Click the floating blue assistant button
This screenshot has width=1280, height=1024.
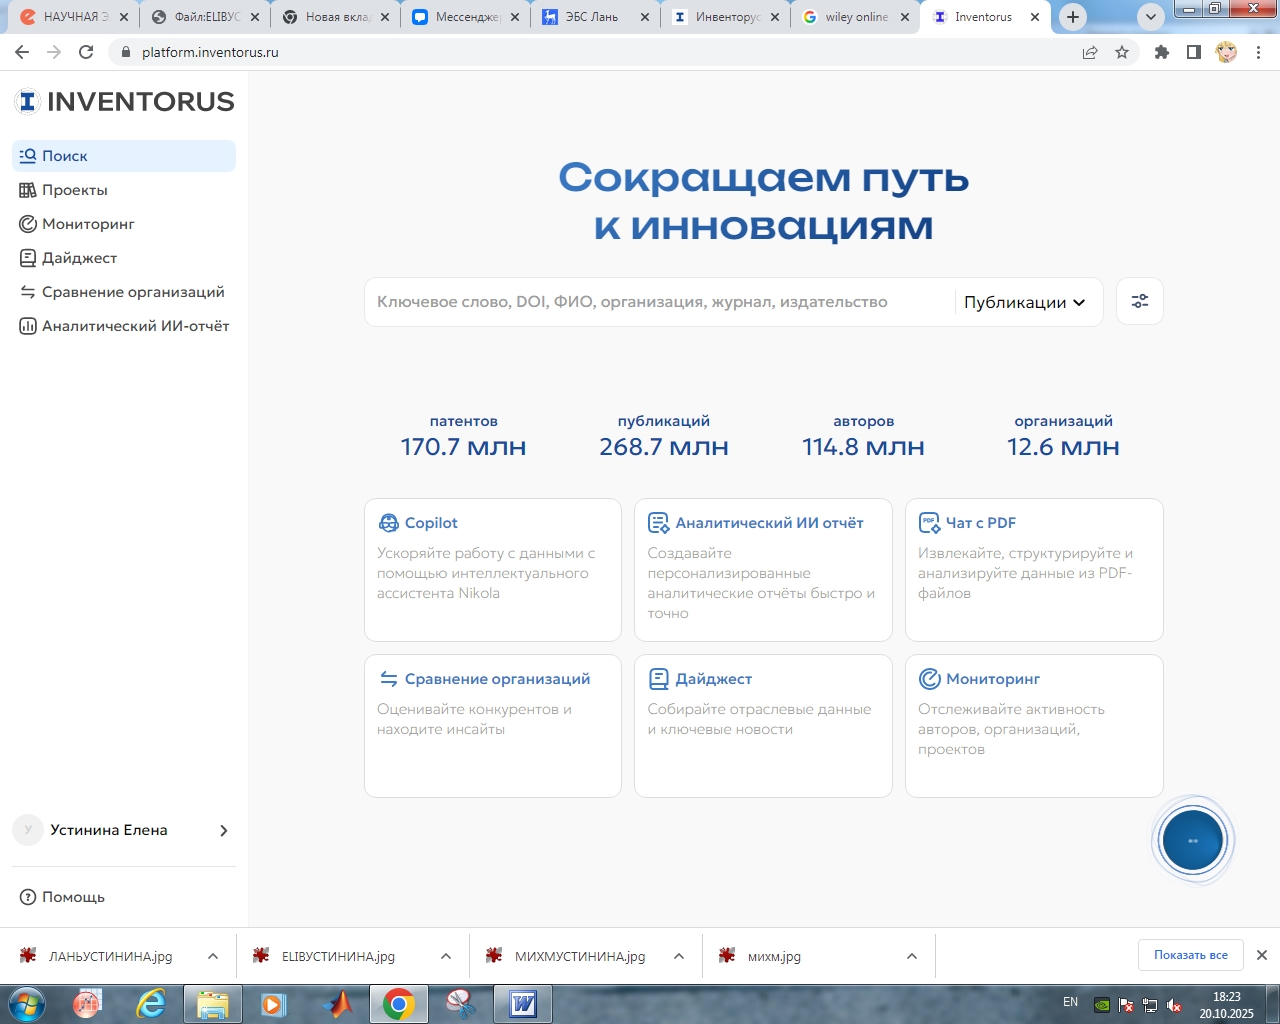click(1192, 840)
